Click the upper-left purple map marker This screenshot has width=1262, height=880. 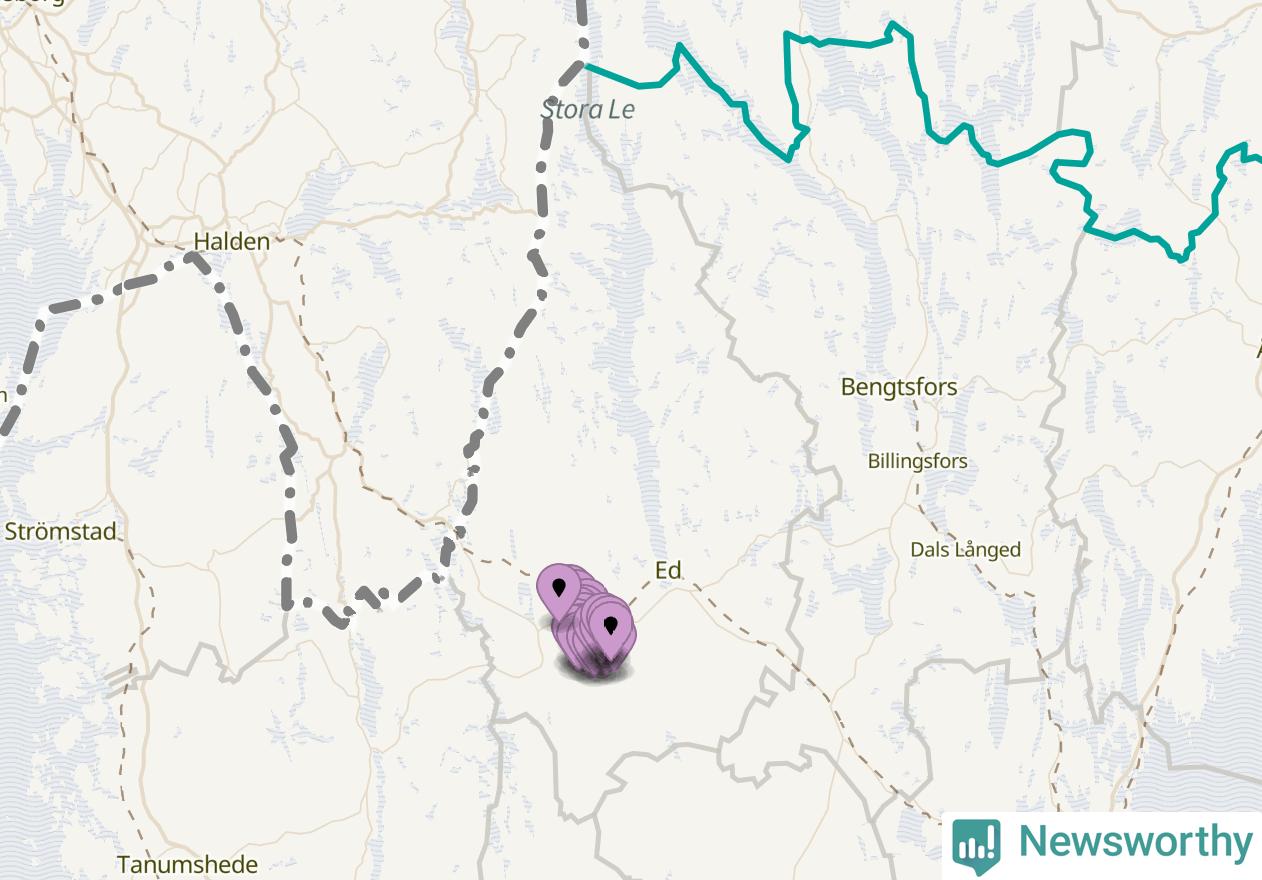pyautogui.click(x=558, y=590)
